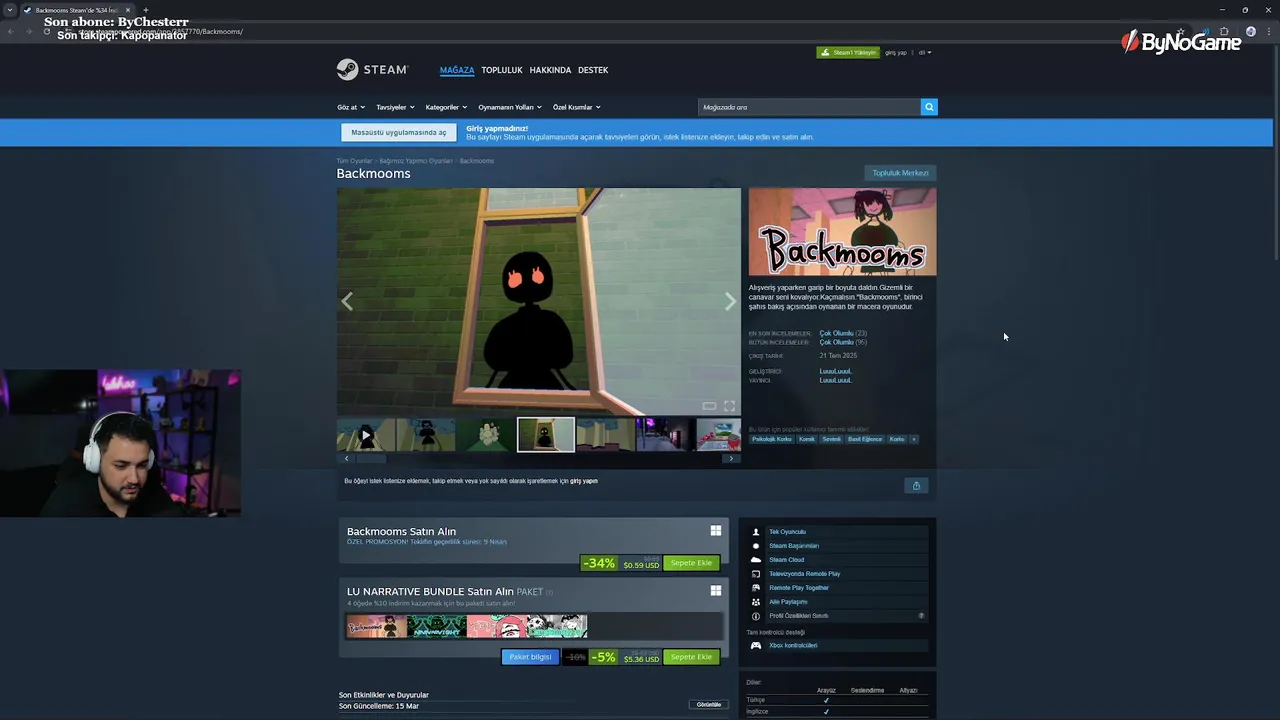Viewport: 1280px width, 720px height.
Task: Open the dil language dropdown
Action: coord(925,52)
